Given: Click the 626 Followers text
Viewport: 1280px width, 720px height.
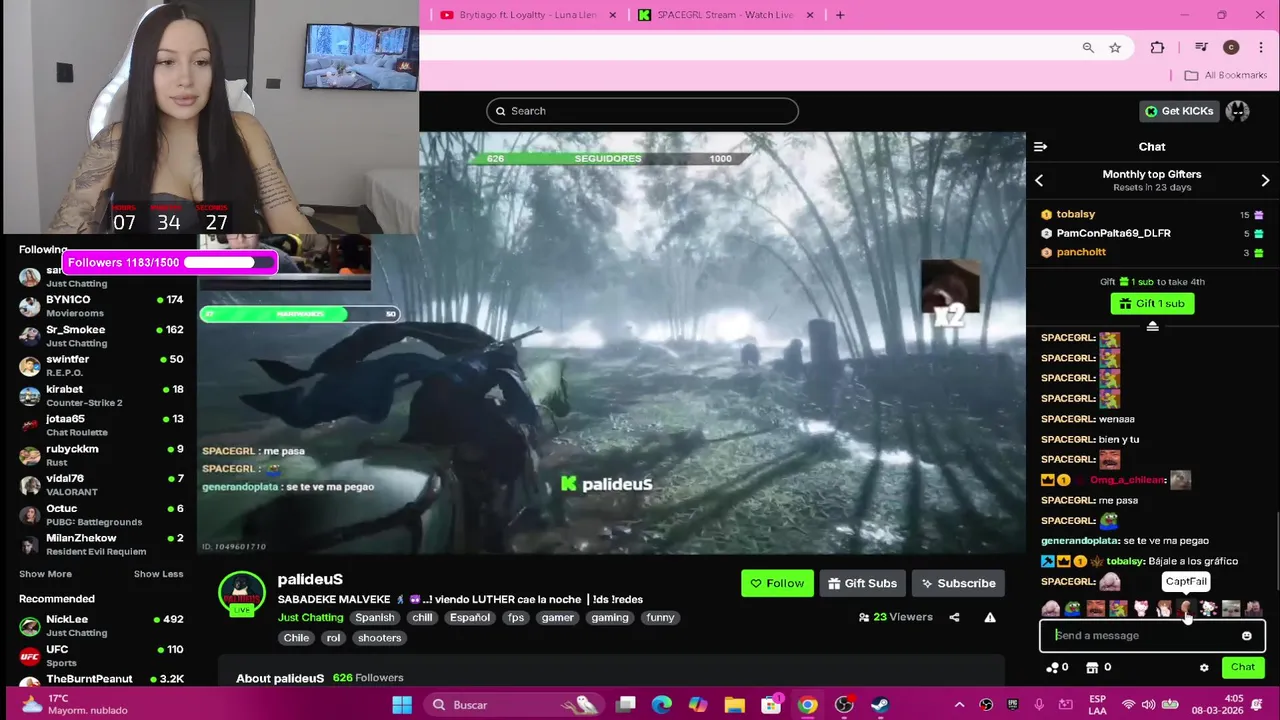Looking at the screenshot, I should pyautogui.click(x=368, y=678).
